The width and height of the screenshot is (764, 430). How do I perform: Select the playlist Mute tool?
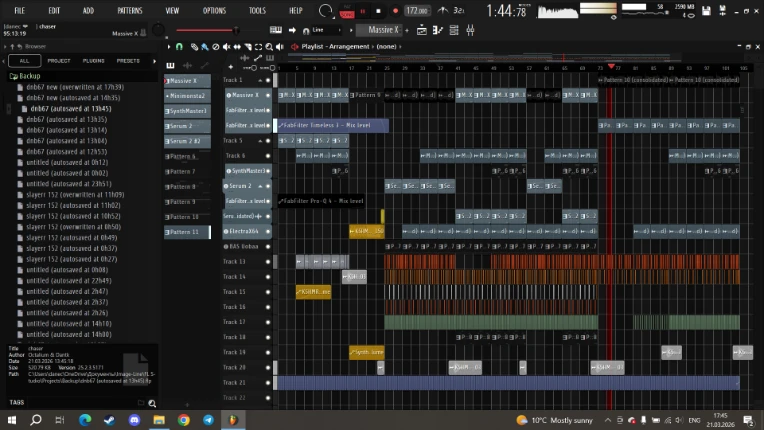[x=227, y=47]
